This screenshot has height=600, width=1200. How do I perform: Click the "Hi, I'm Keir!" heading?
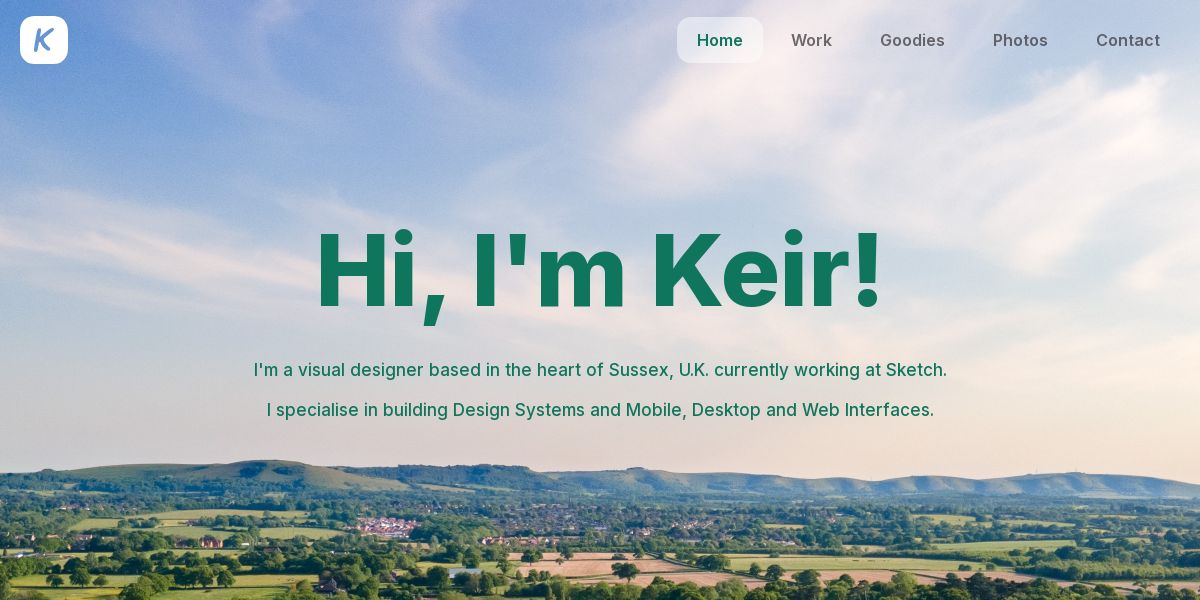[x=600, y=273]
